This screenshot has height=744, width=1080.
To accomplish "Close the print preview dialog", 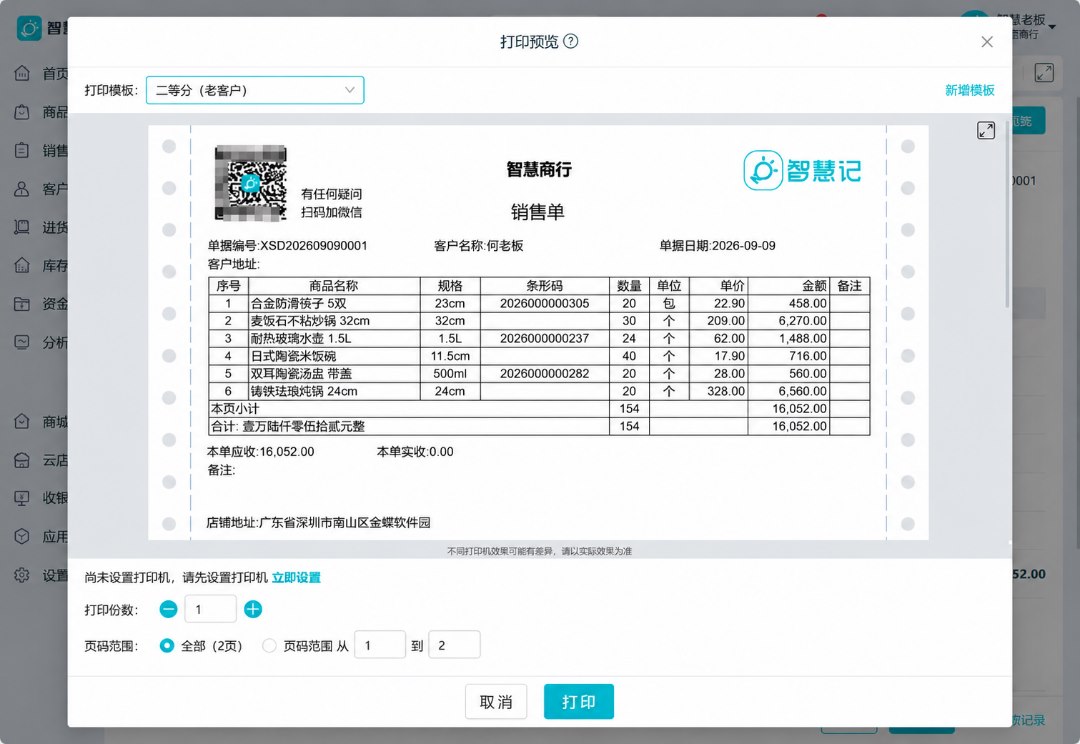I will coord(986,42).
